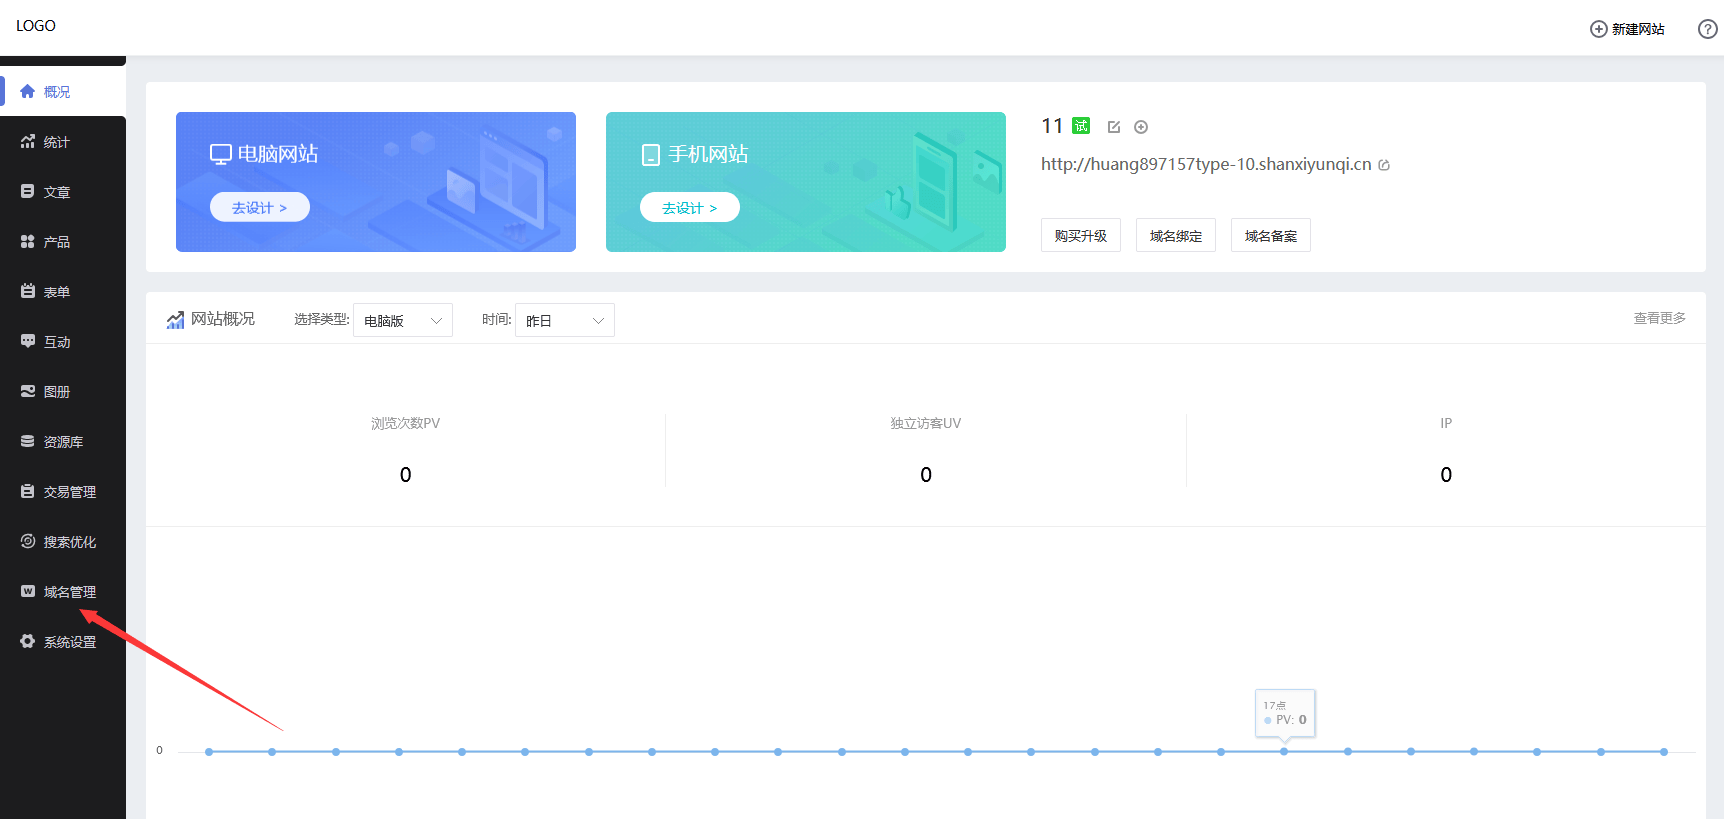Click the 文章 article icon in sidebar

28,191
